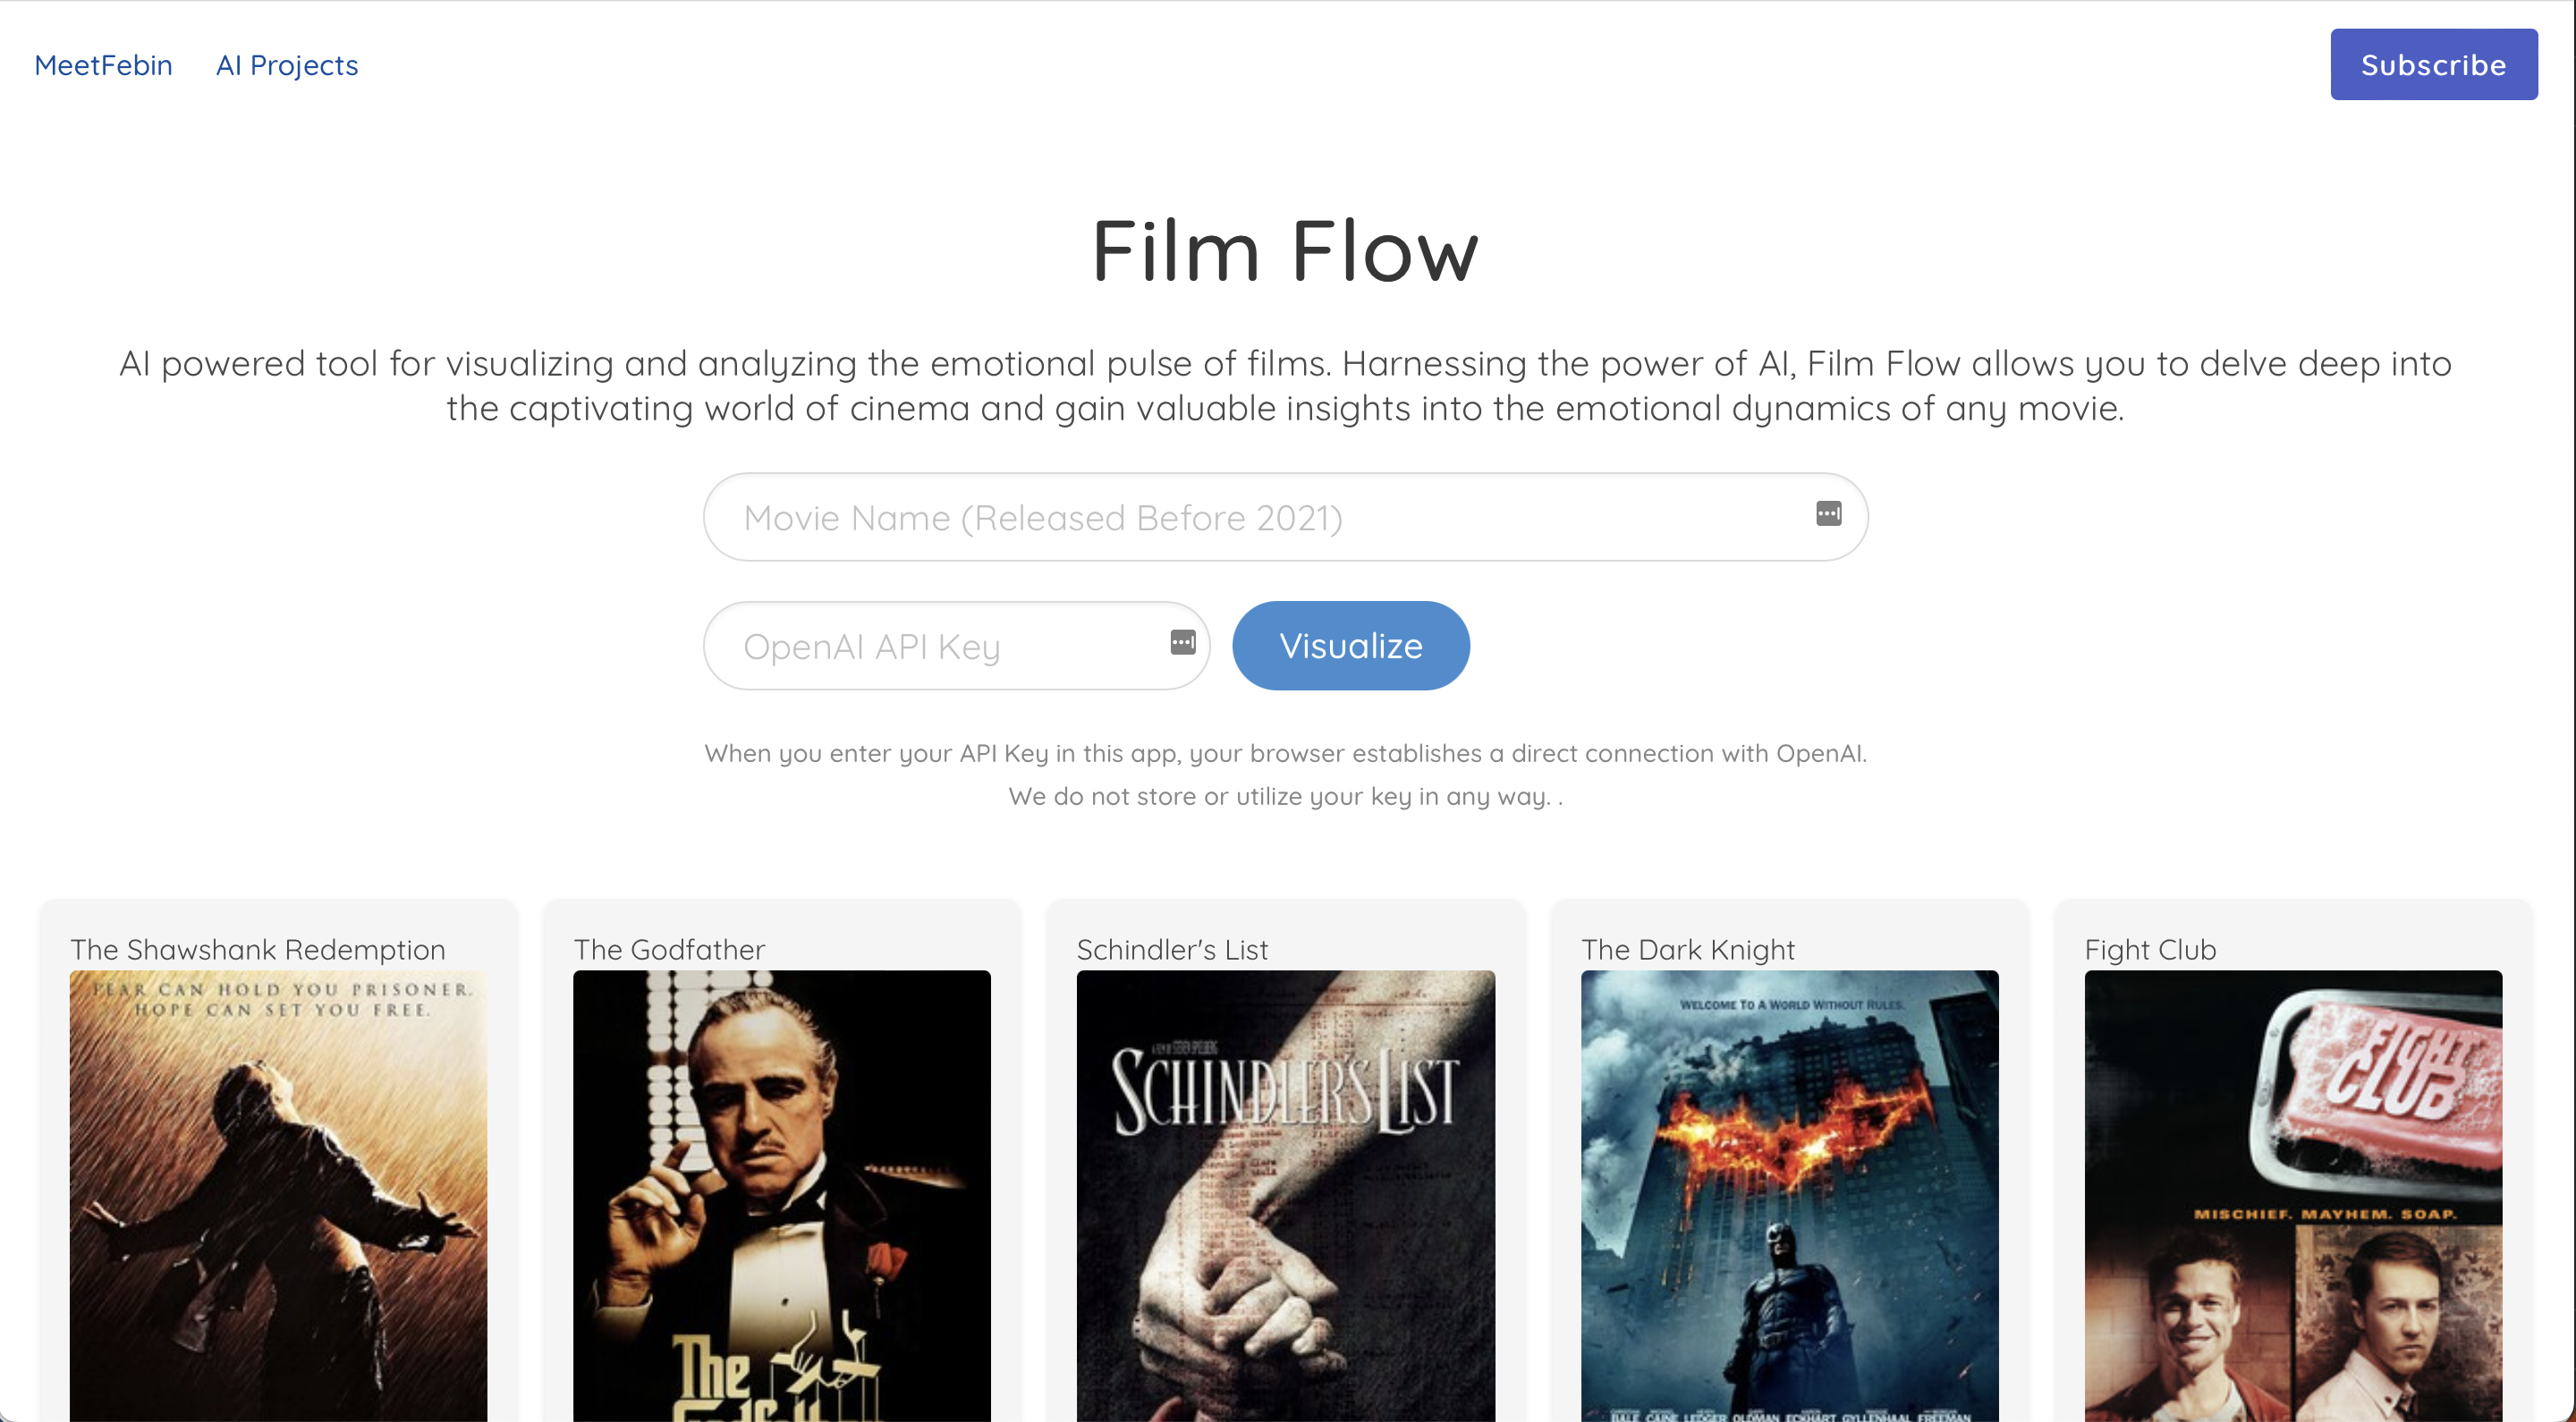
Task: Focus the OpenAI API Key field
Action: (x=956, y=646)
